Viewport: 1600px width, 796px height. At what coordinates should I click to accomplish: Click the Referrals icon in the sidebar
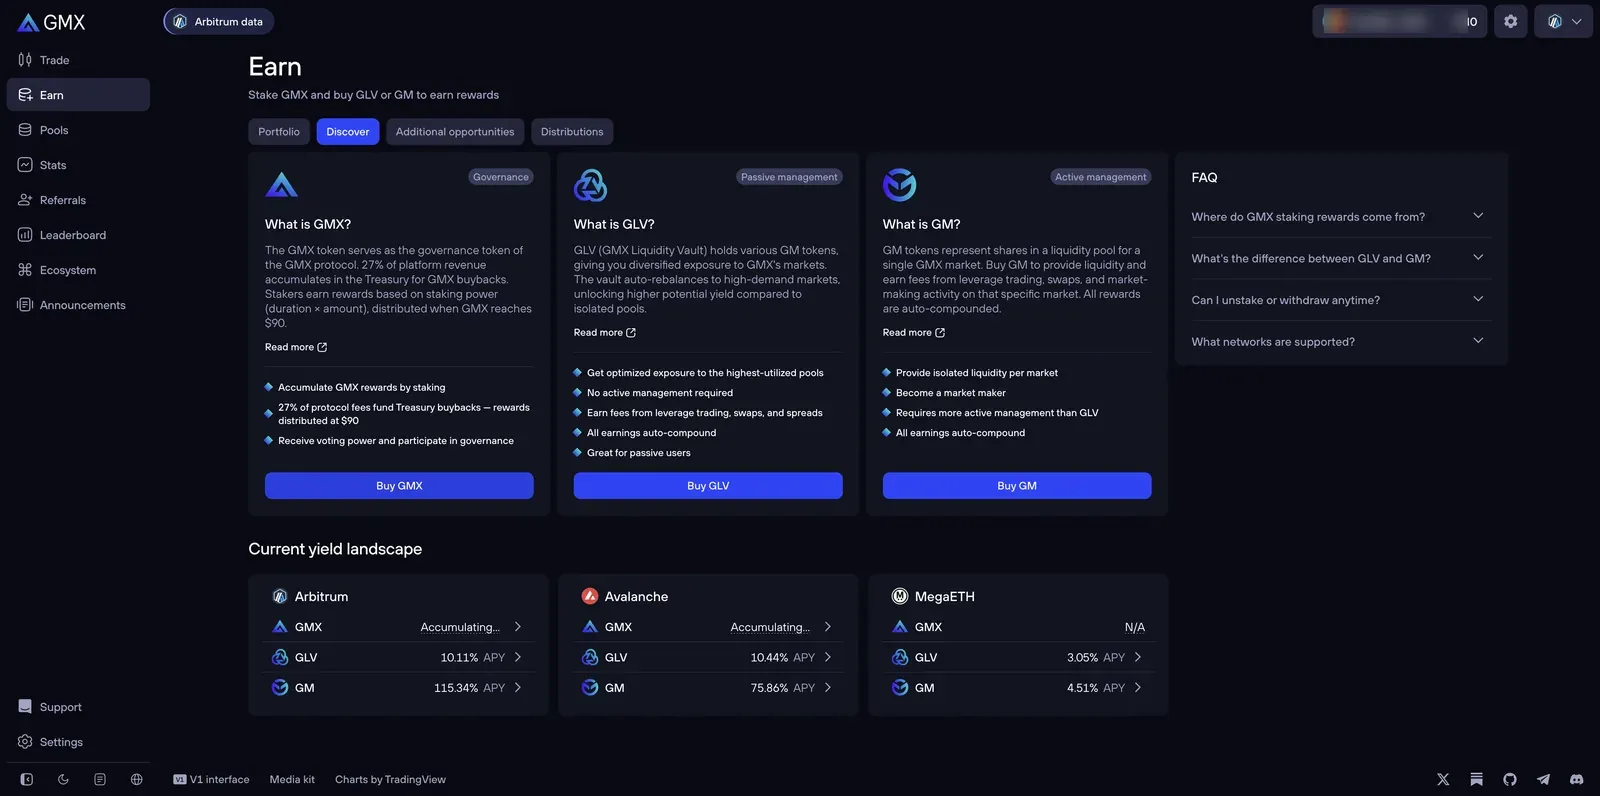(x=25, y=200)
